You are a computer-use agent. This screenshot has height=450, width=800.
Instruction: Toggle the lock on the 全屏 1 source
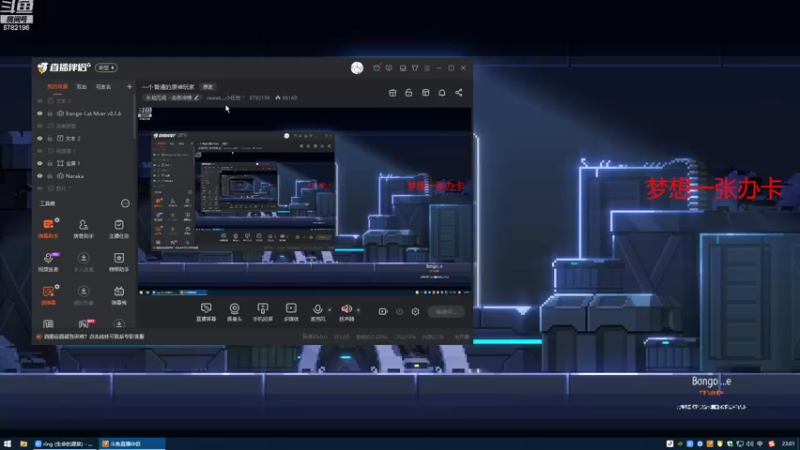50,163
